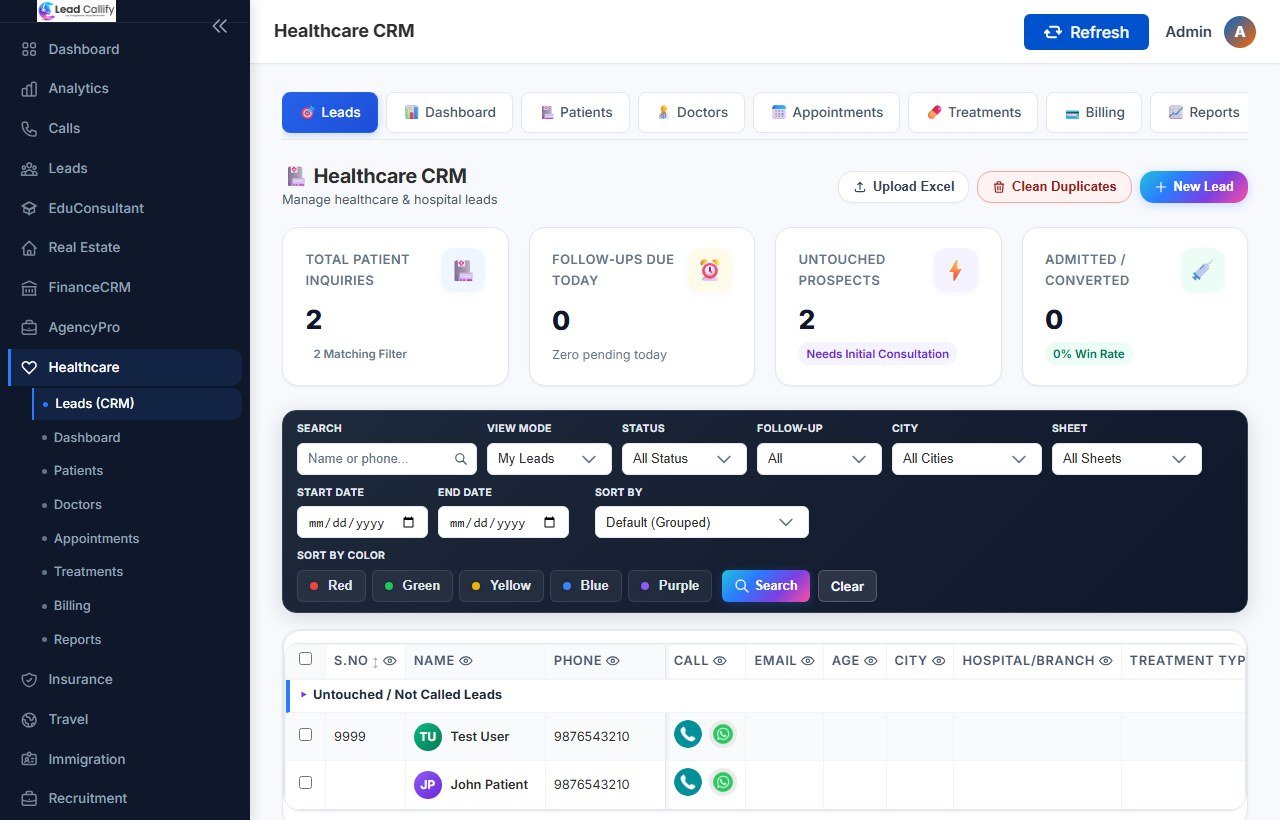Click the Lead Callify logo

tap(77, 11)
